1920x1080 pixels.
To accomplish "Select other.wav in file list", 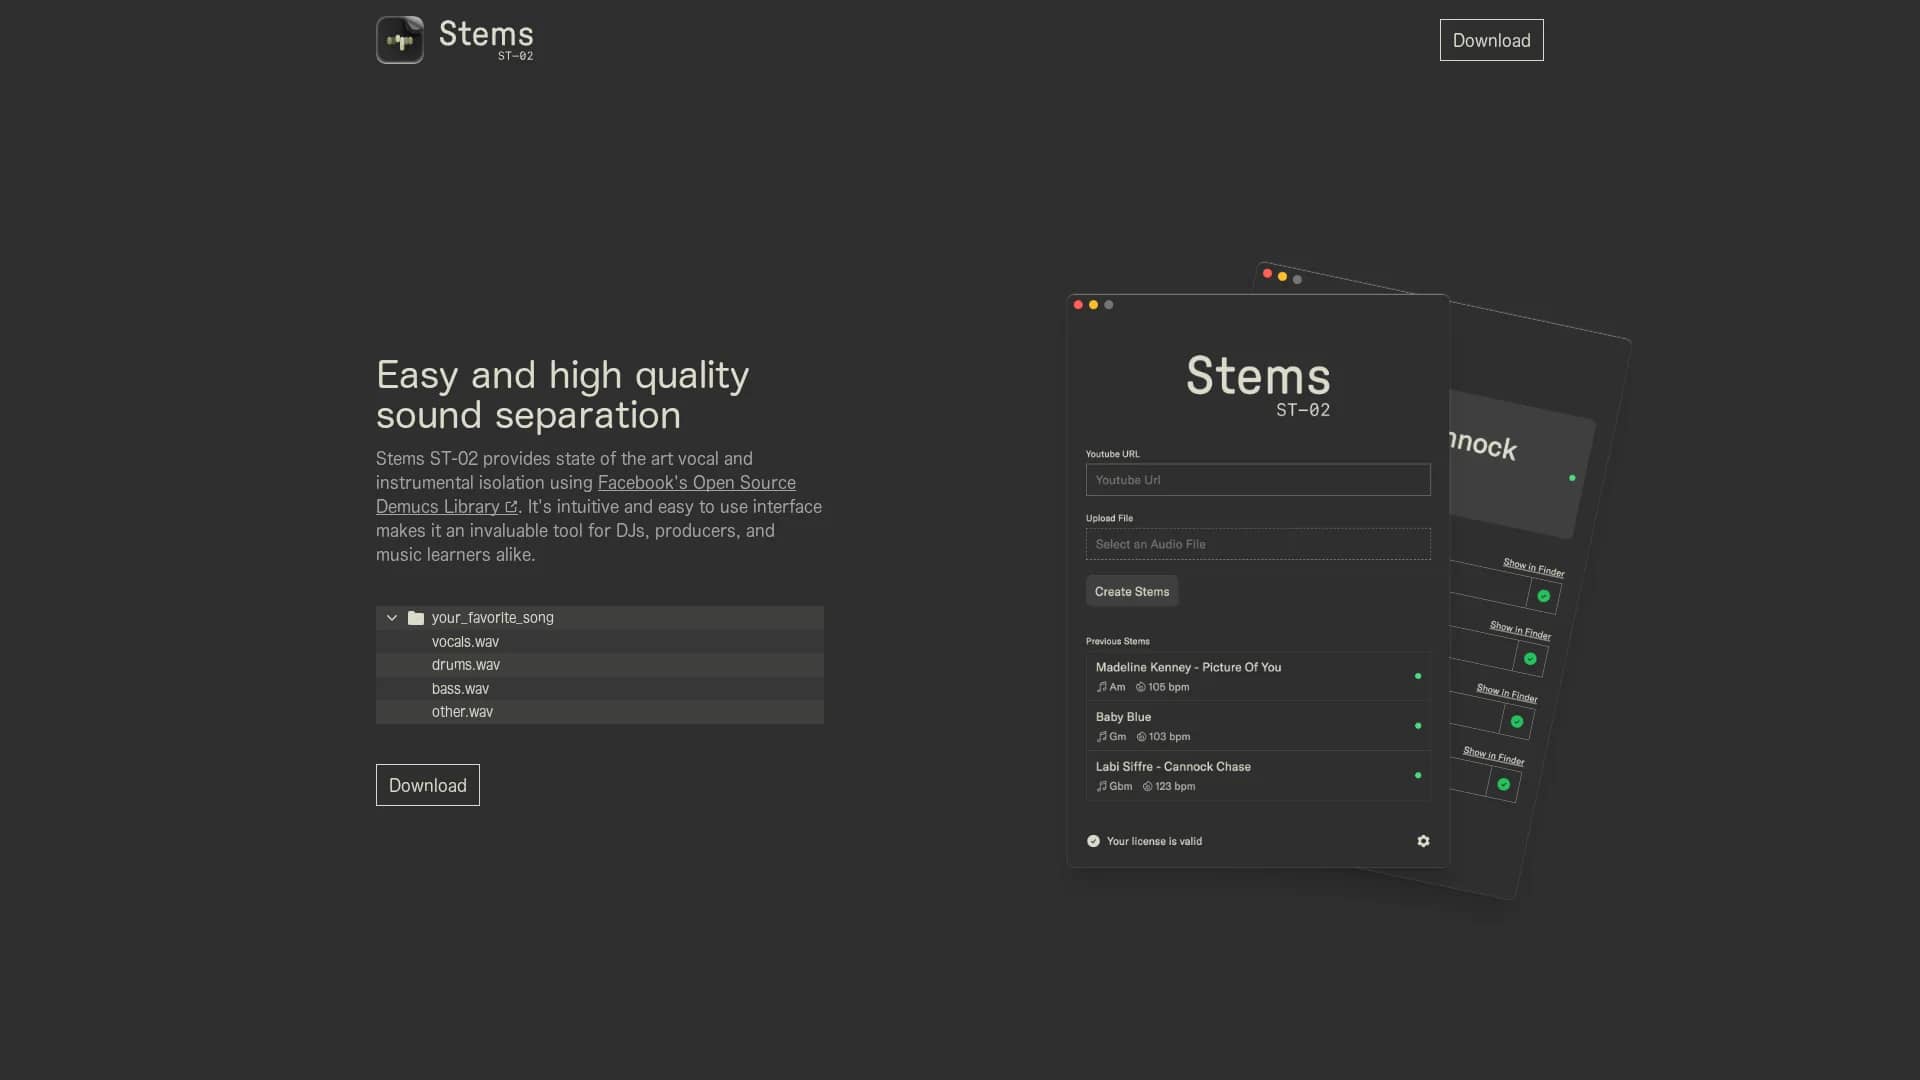I will tap(600, 712).
